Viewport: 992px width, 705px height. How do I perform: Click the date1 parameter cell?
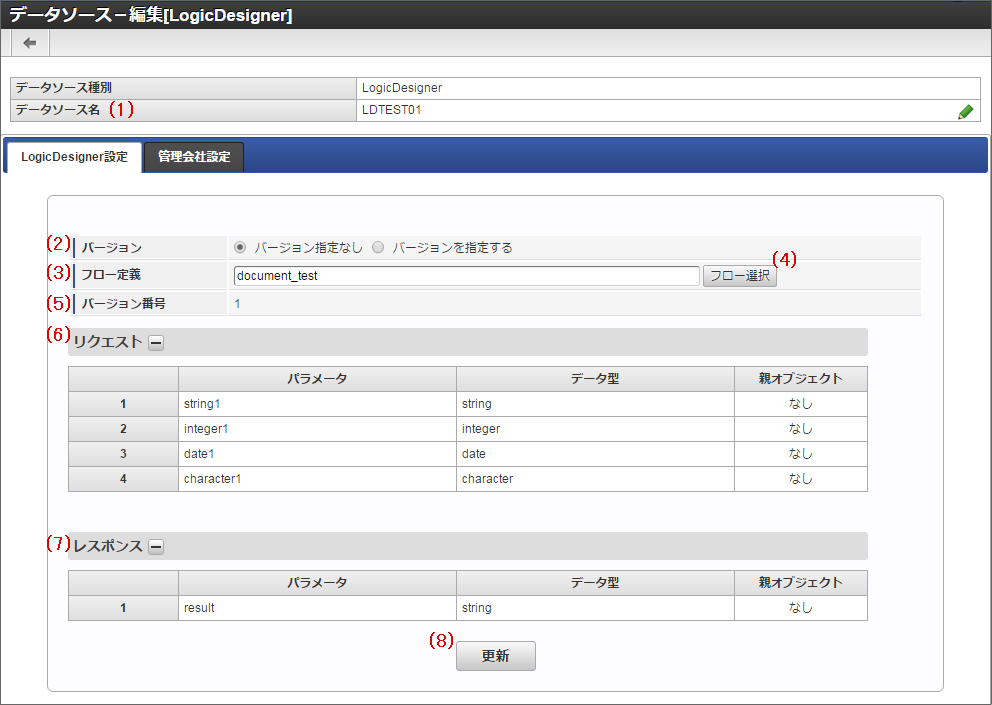(317, 454)
